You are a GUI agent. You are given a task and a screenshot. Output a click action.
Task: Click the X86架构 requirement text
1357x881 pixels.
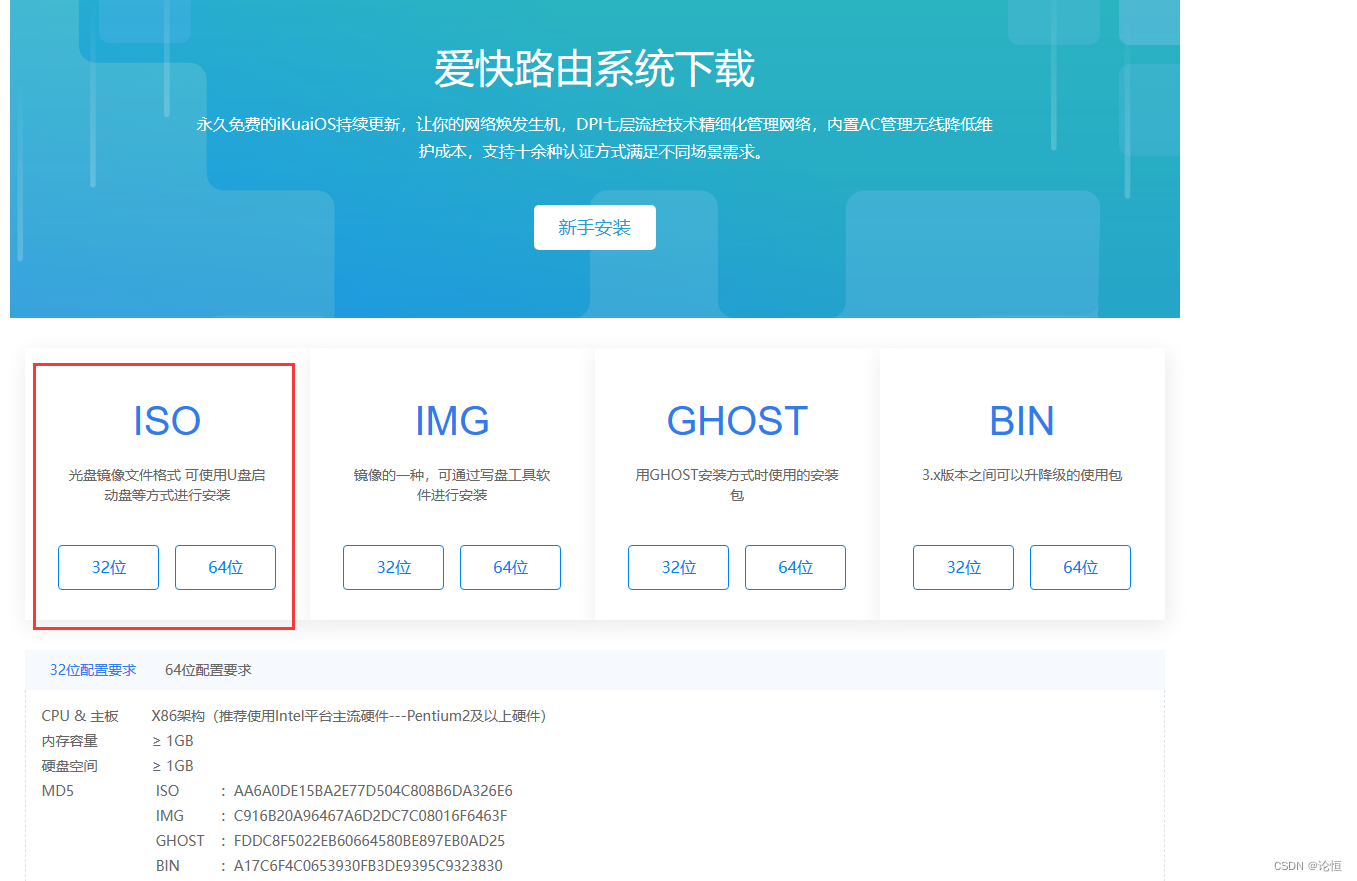tap(349, 716)
